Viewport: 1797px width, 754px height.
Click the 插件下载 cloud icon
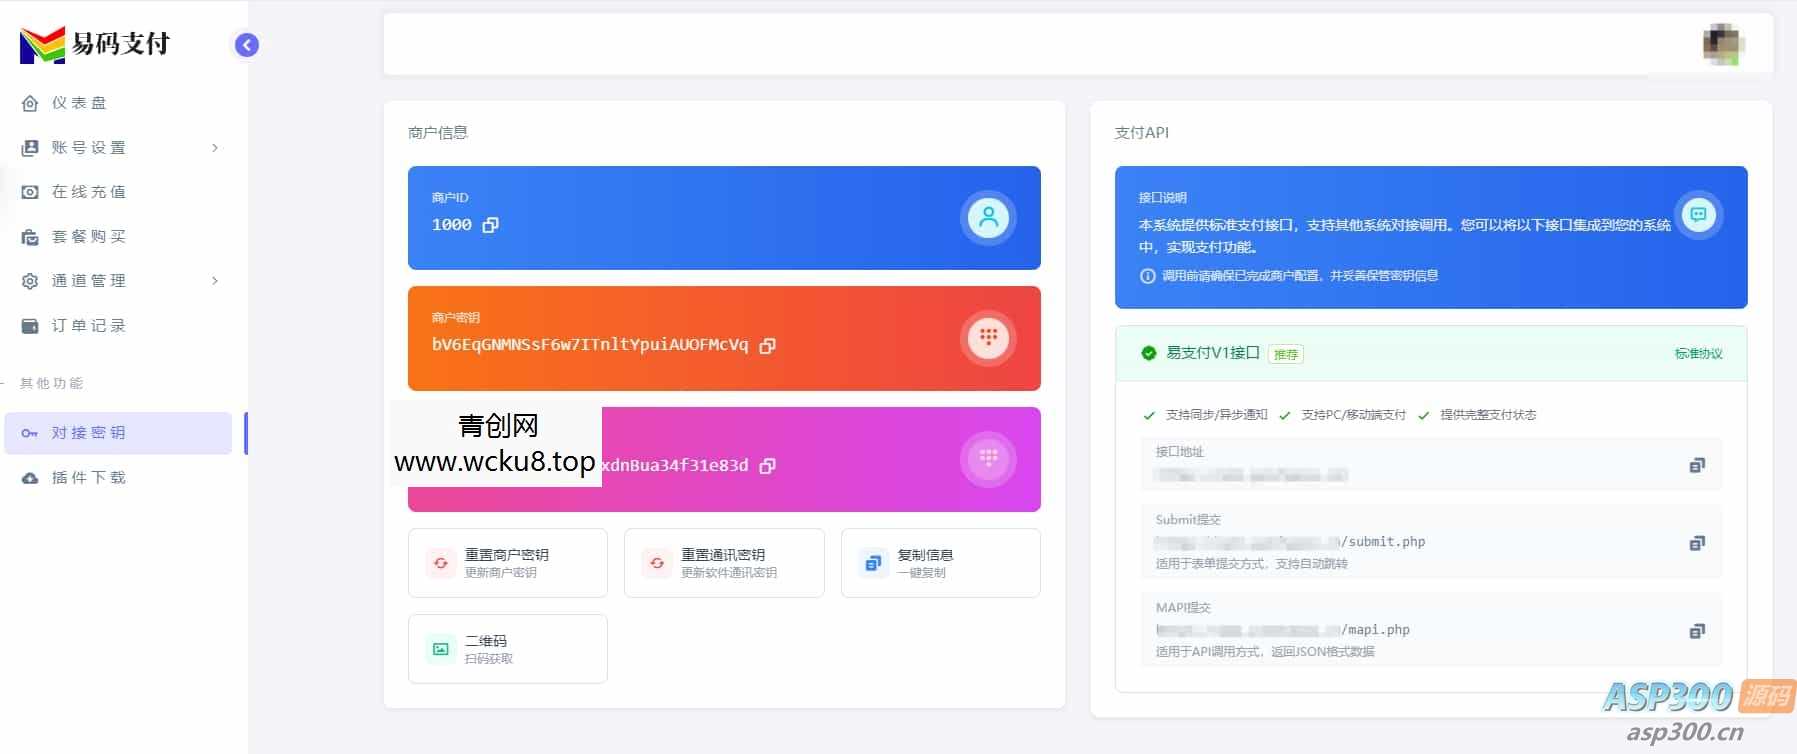pyautogui.click(x=30, y=478)
